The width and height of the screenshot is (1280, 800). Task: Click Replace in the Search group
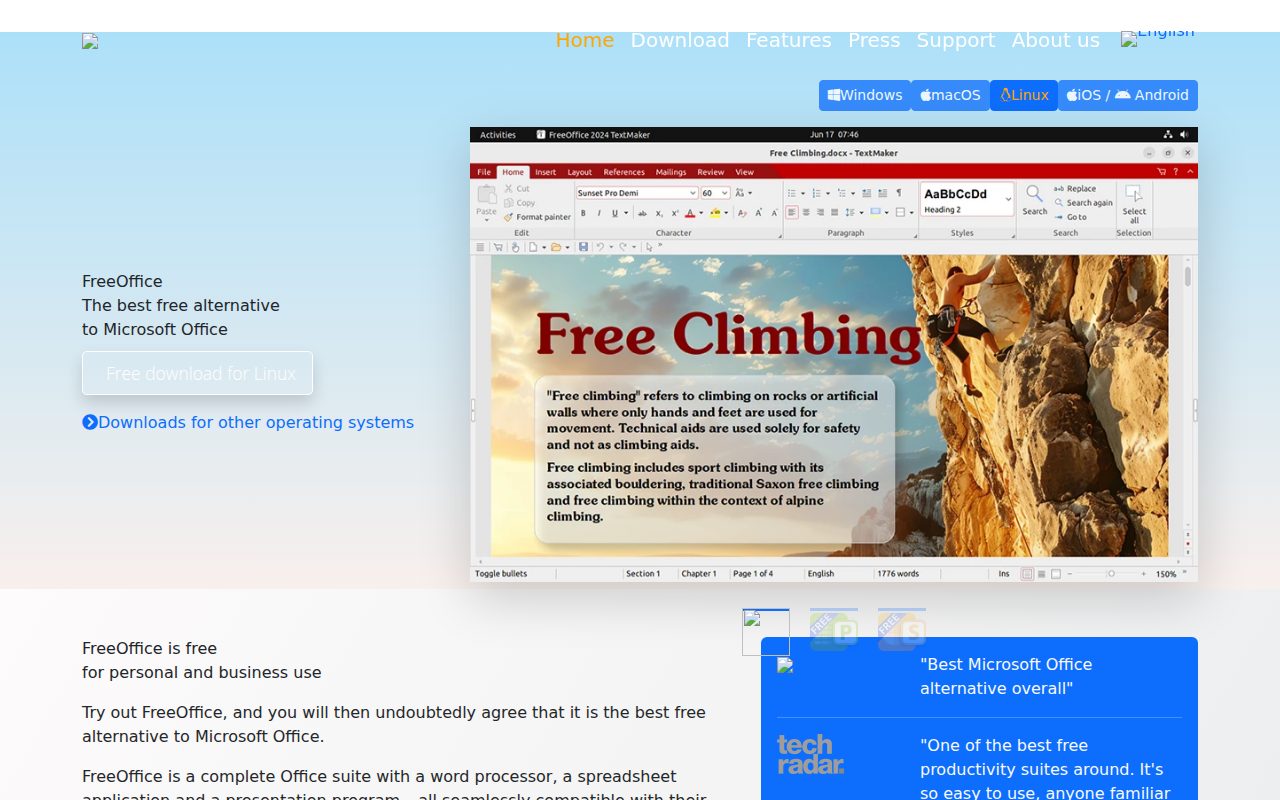point(1075,189)
